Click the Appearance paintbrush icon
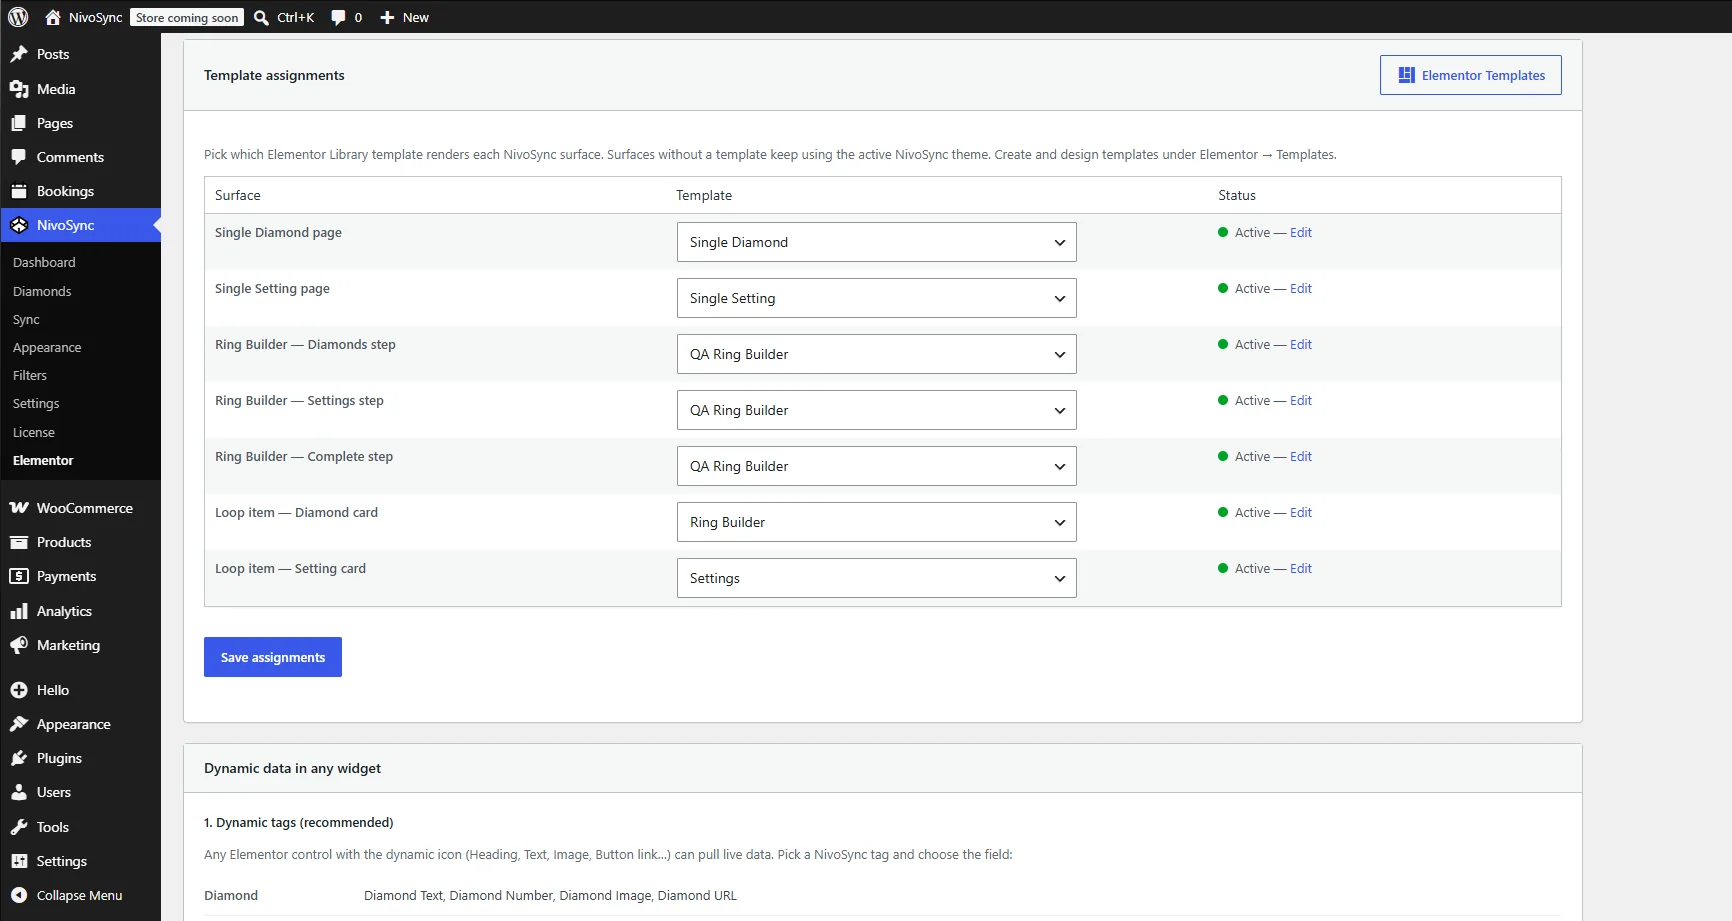This screenshot has width=1732, height=921. tap(19, 724)
